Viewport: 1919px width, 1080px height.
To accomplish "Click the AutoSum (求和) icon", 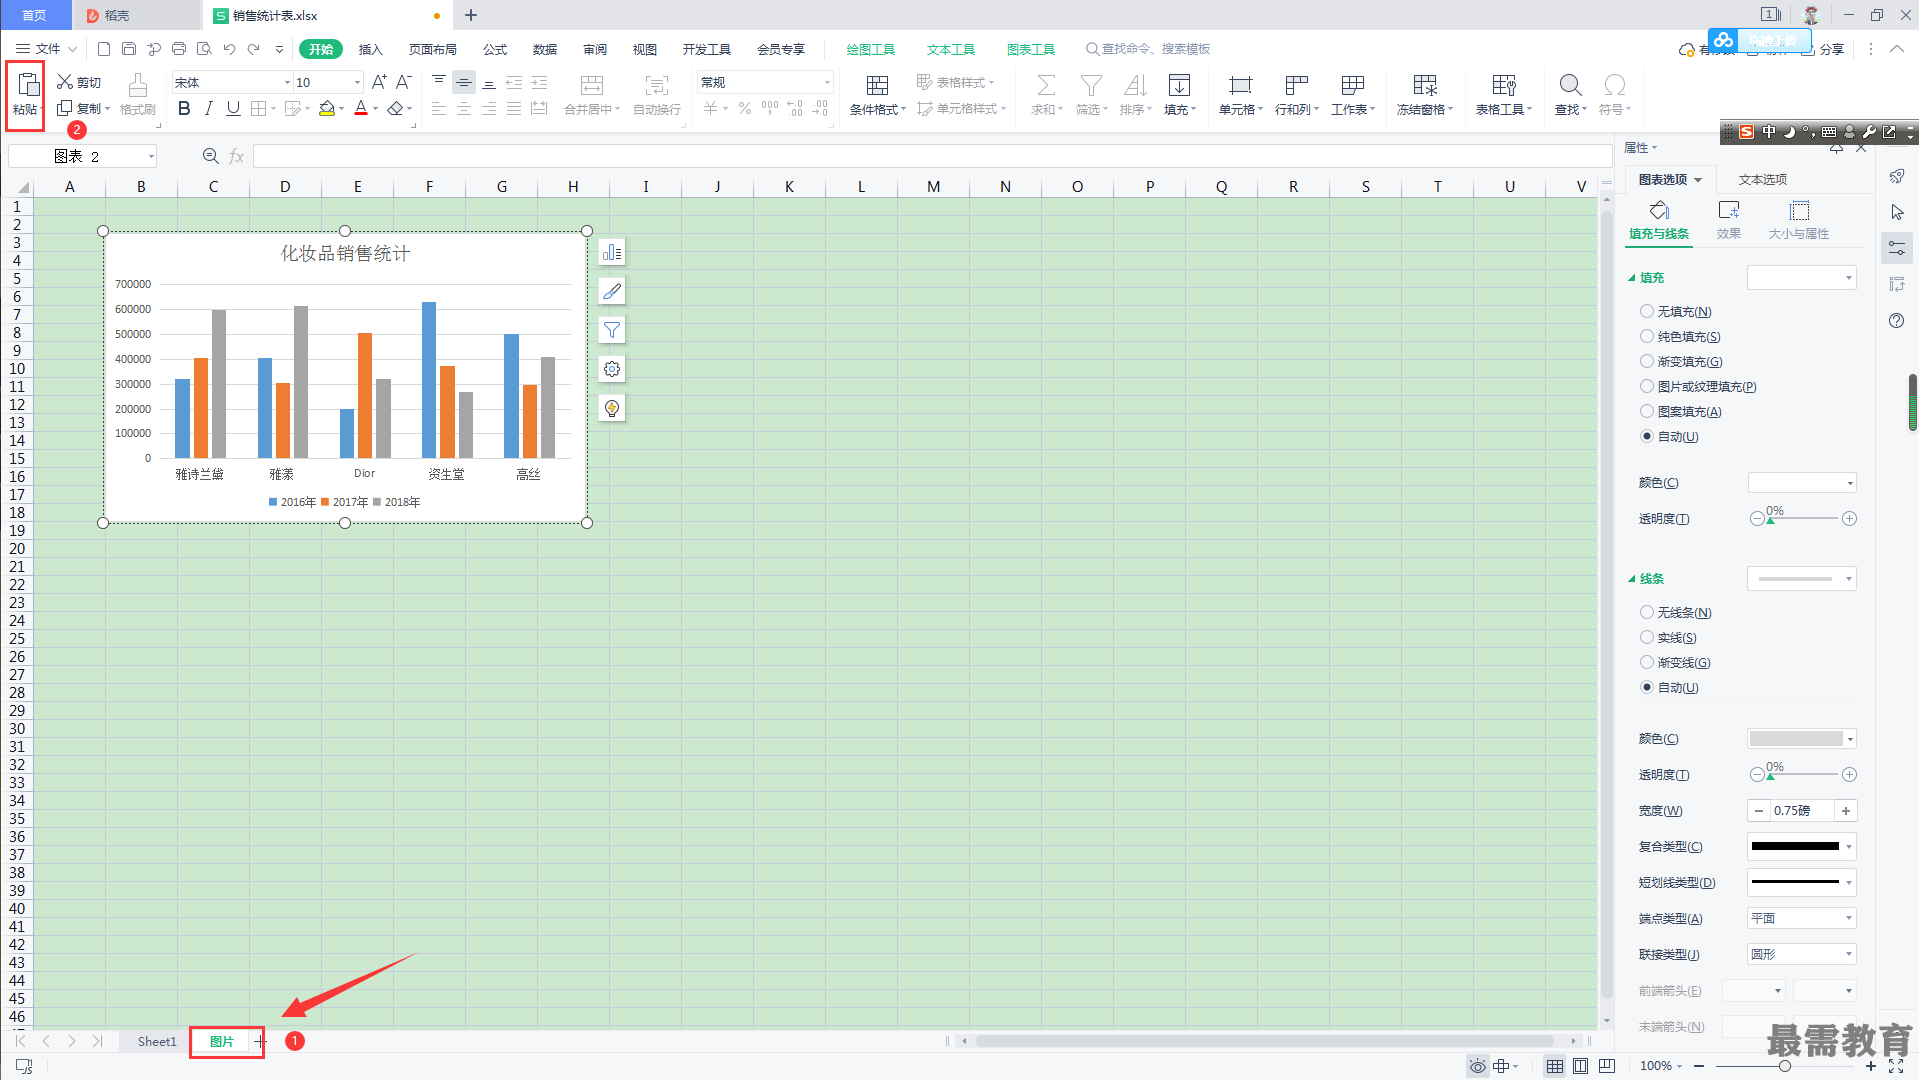I will [1046, 85].
